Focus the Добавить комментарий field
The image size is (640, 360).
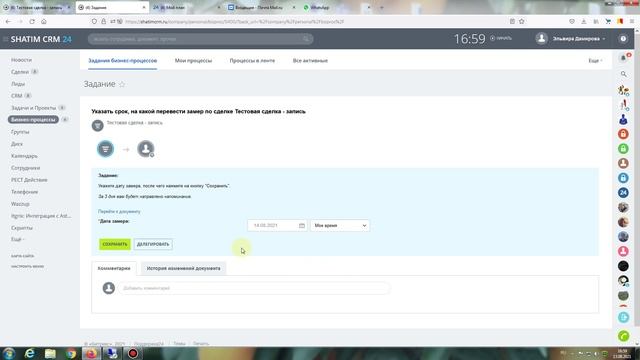coord(254,288)
